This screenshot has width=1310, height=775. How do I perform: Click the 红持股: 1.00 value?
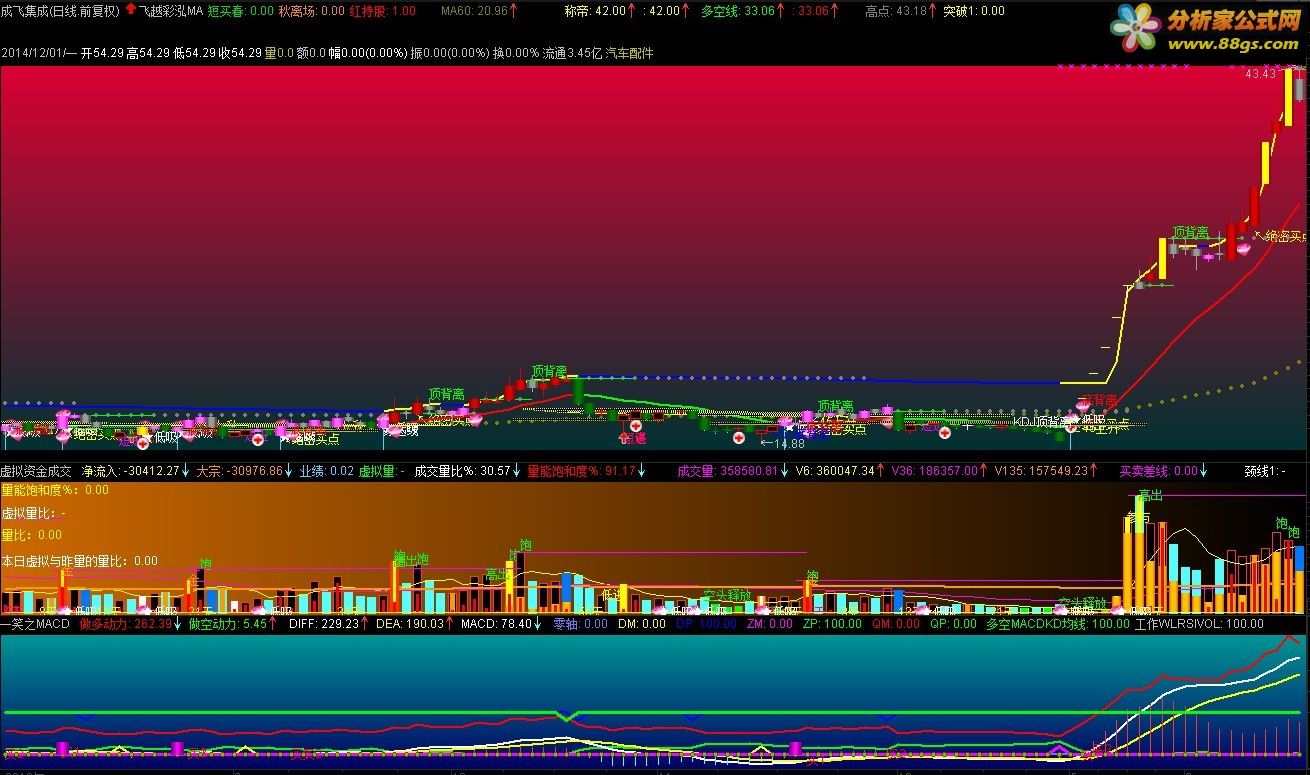pyautogui.click(x=382, y=11)
